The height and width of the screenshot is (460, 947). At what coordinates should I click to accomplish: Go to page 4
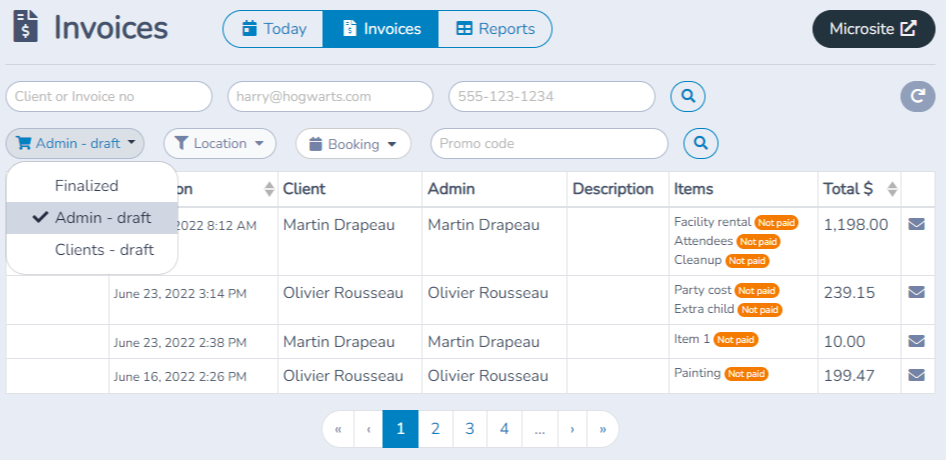[504, 429]
